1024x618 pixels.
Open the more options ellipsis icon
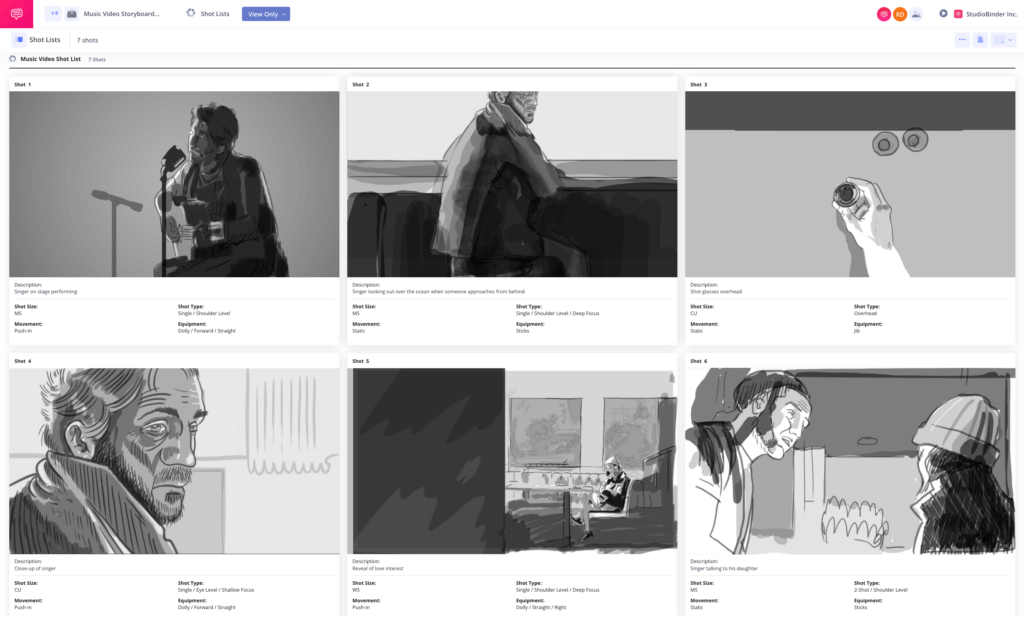pyautogui.click(x=962, y=39)
